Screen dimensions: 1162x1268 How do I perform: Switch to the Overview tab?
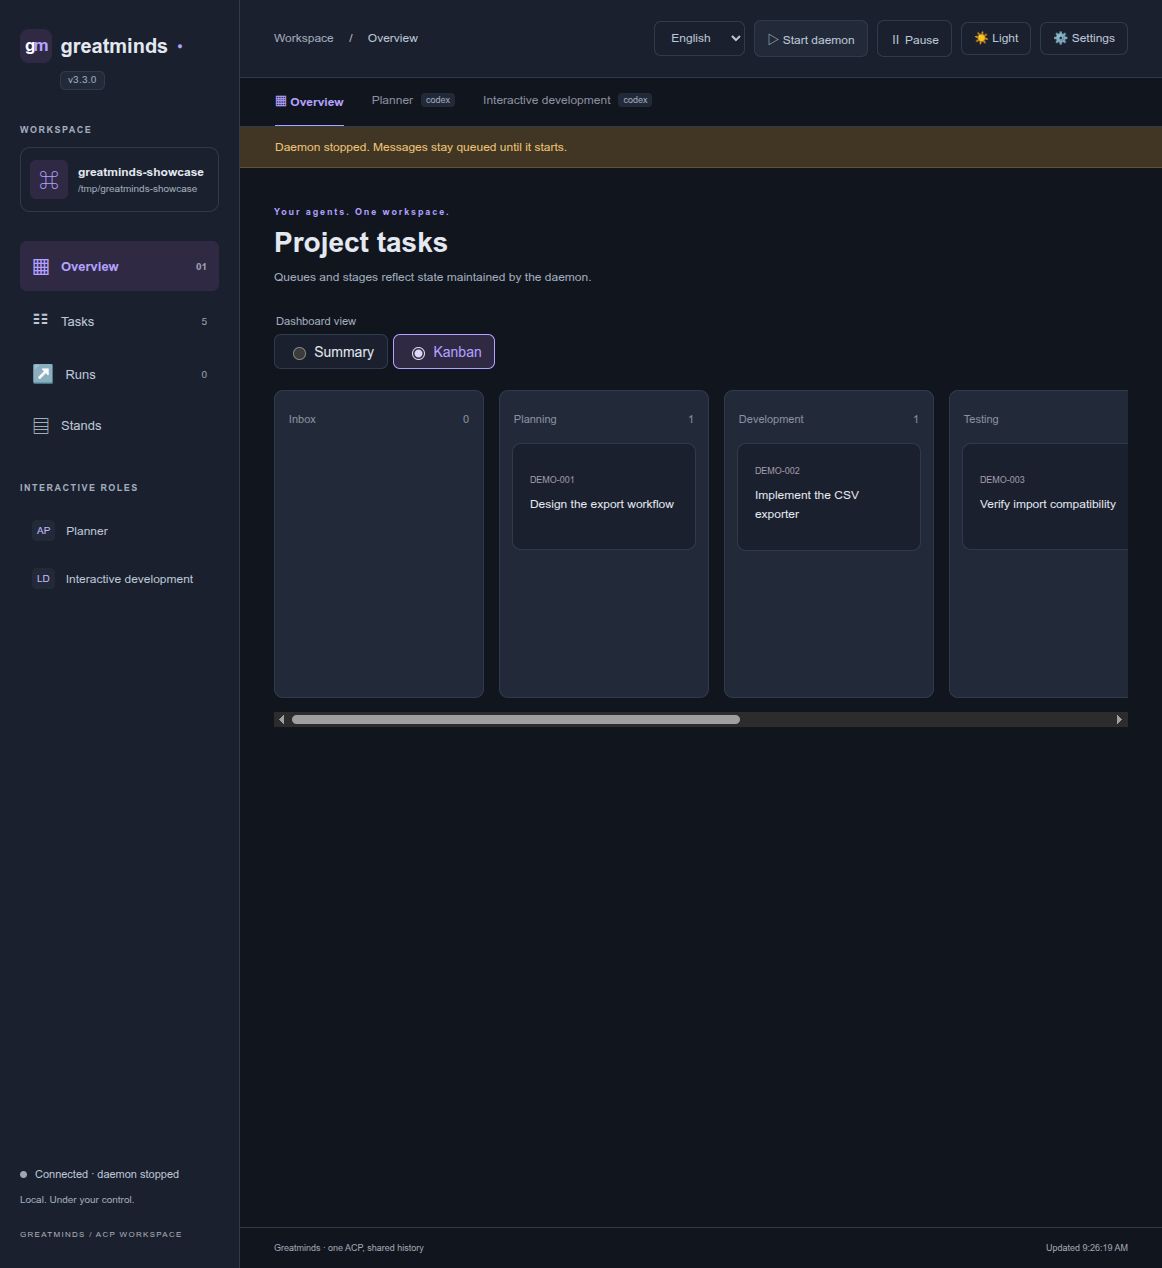click(x=309, y=102)
